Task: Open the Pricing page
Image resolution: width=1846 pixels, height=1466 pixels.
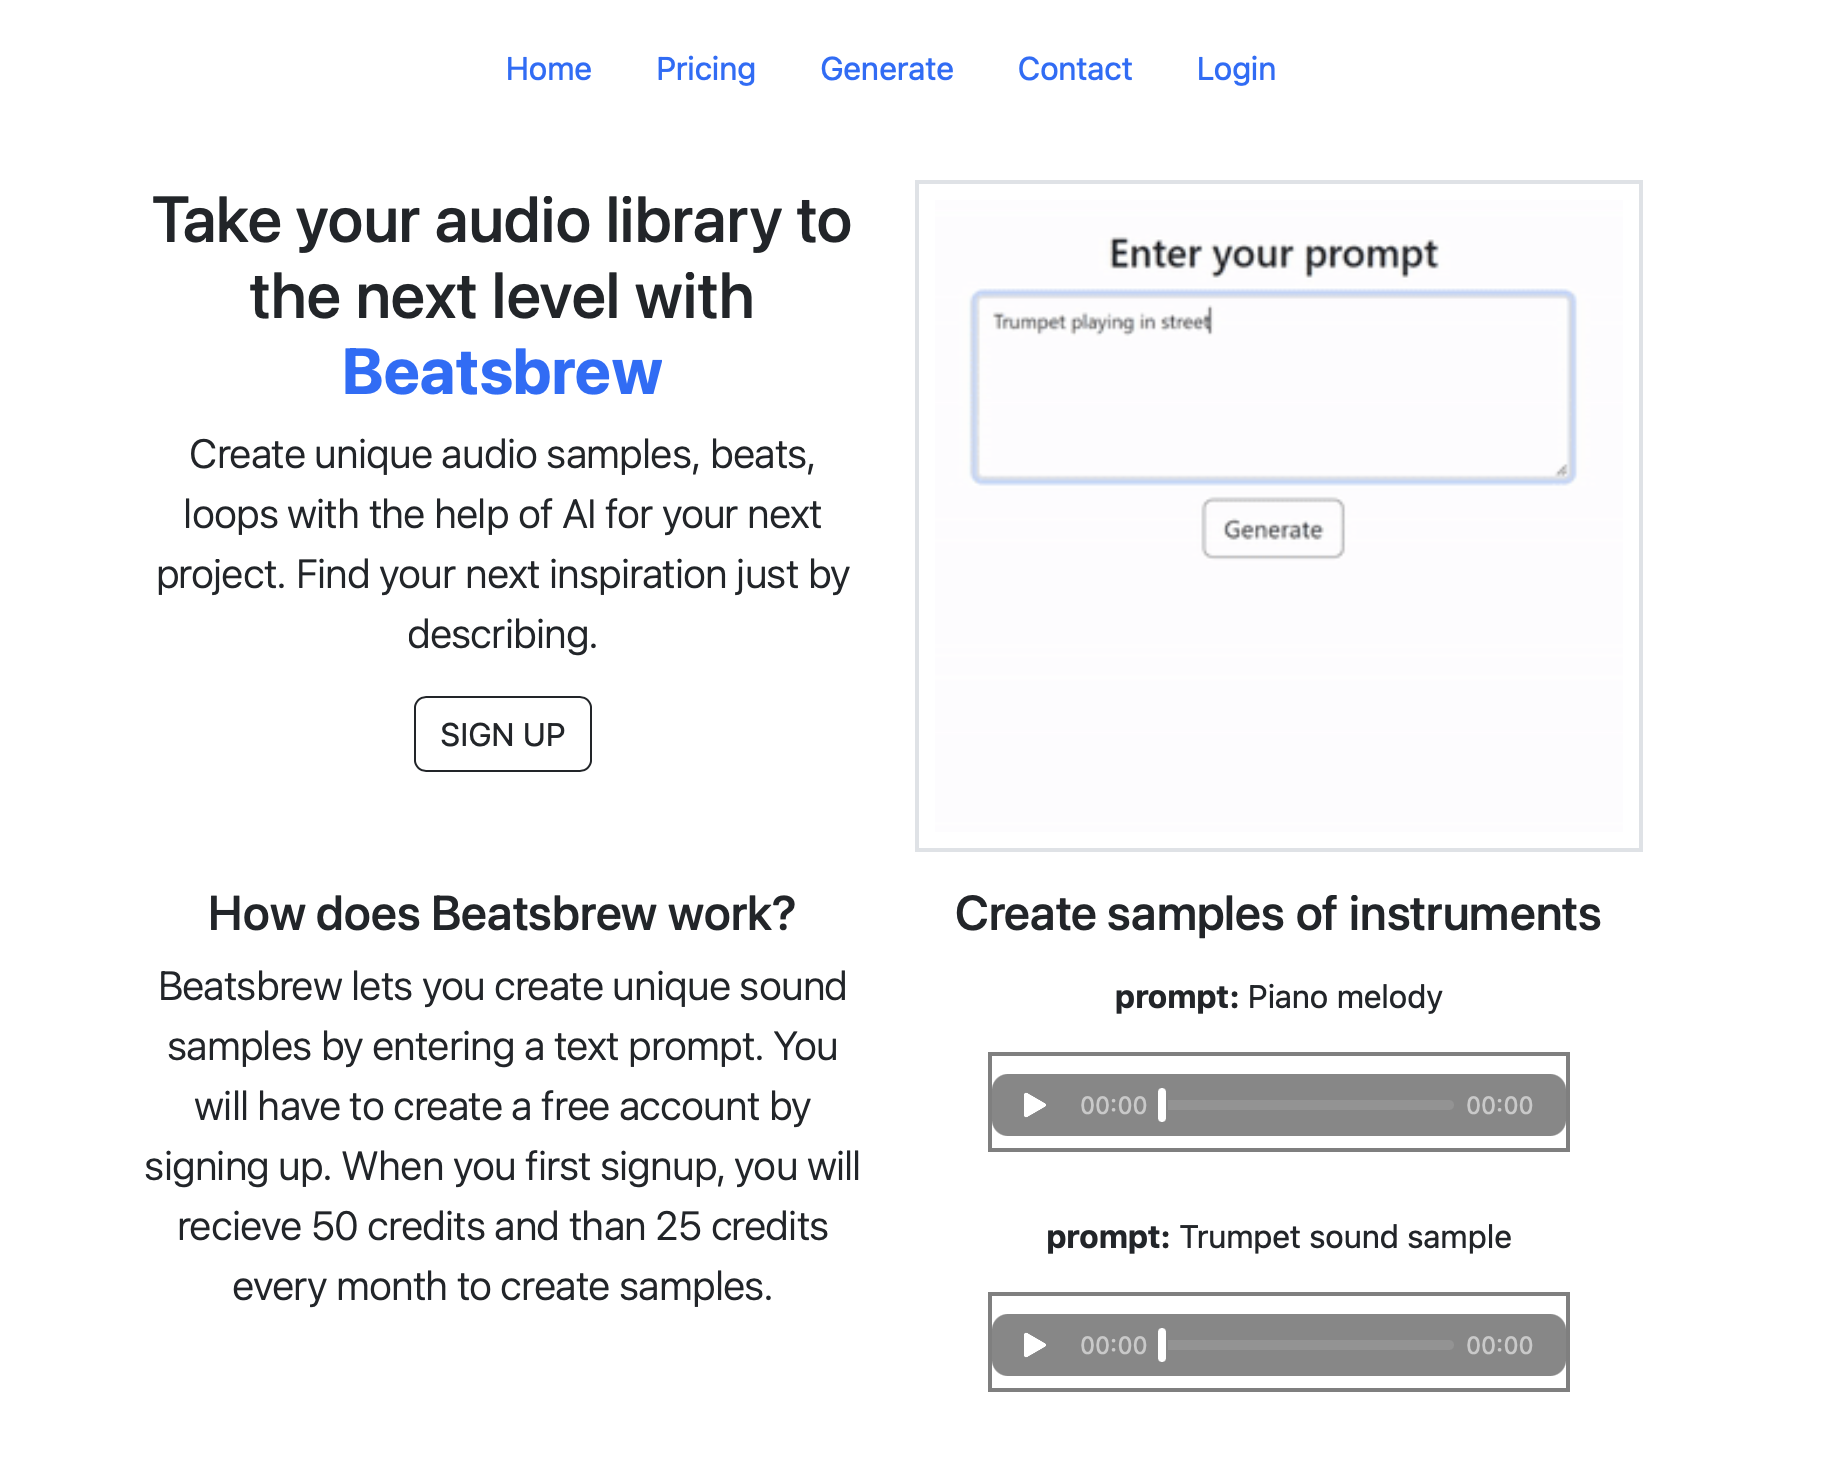Action: point(706,69)
